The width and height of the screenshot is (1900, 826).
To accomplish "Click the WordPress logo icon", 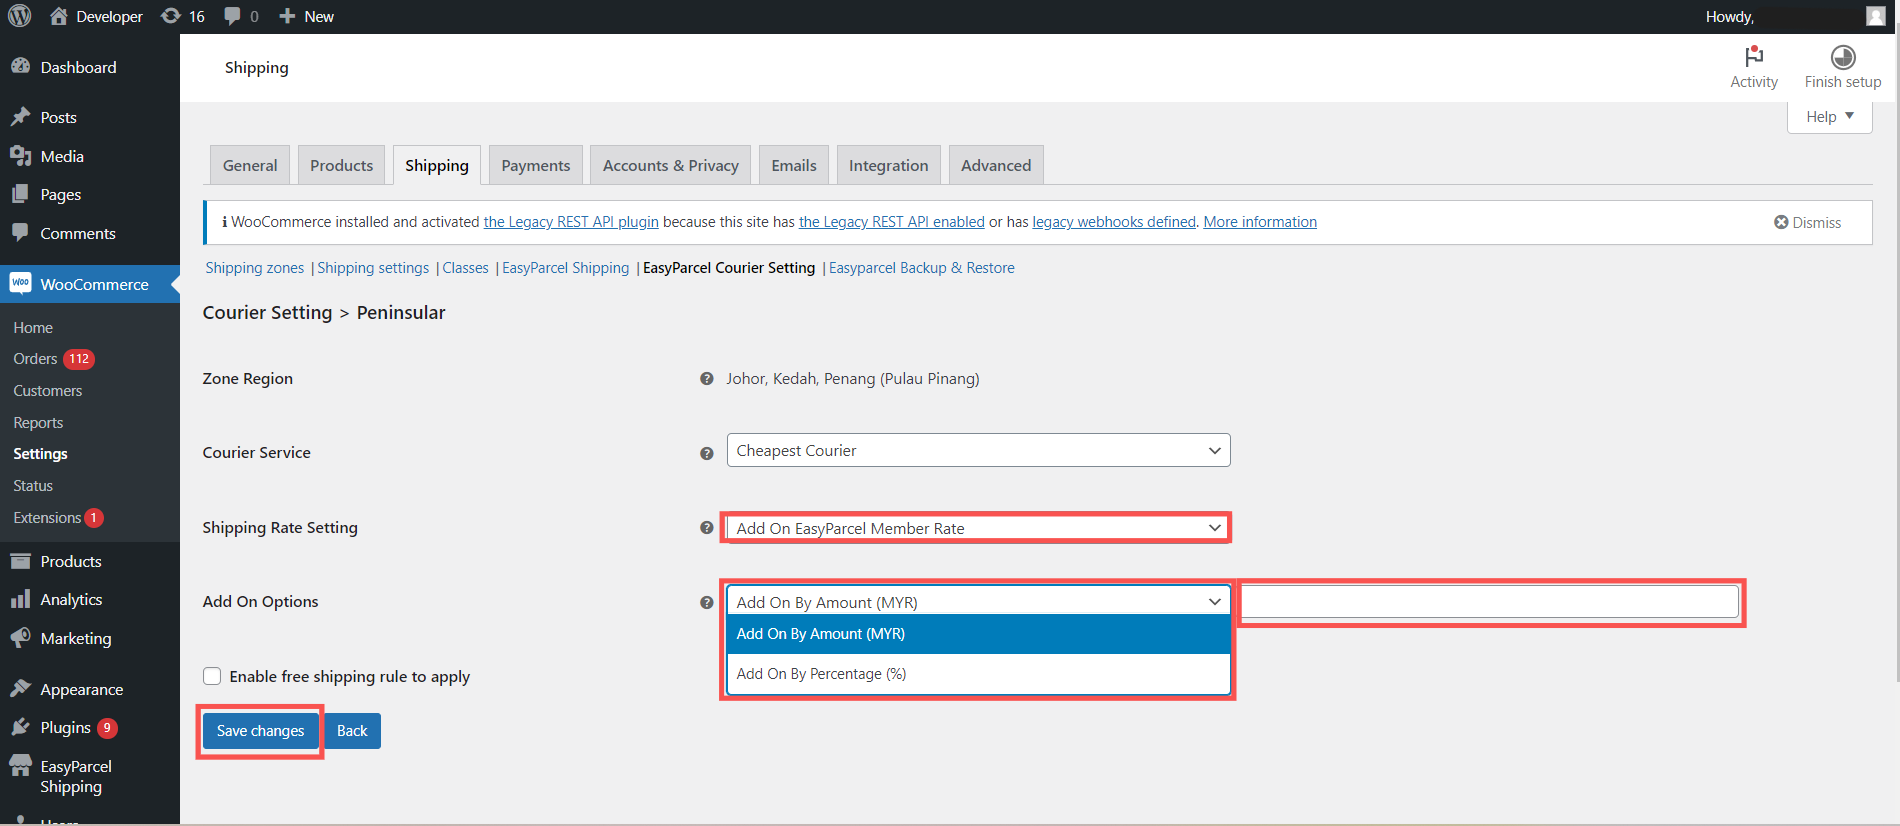I will 20,16.
